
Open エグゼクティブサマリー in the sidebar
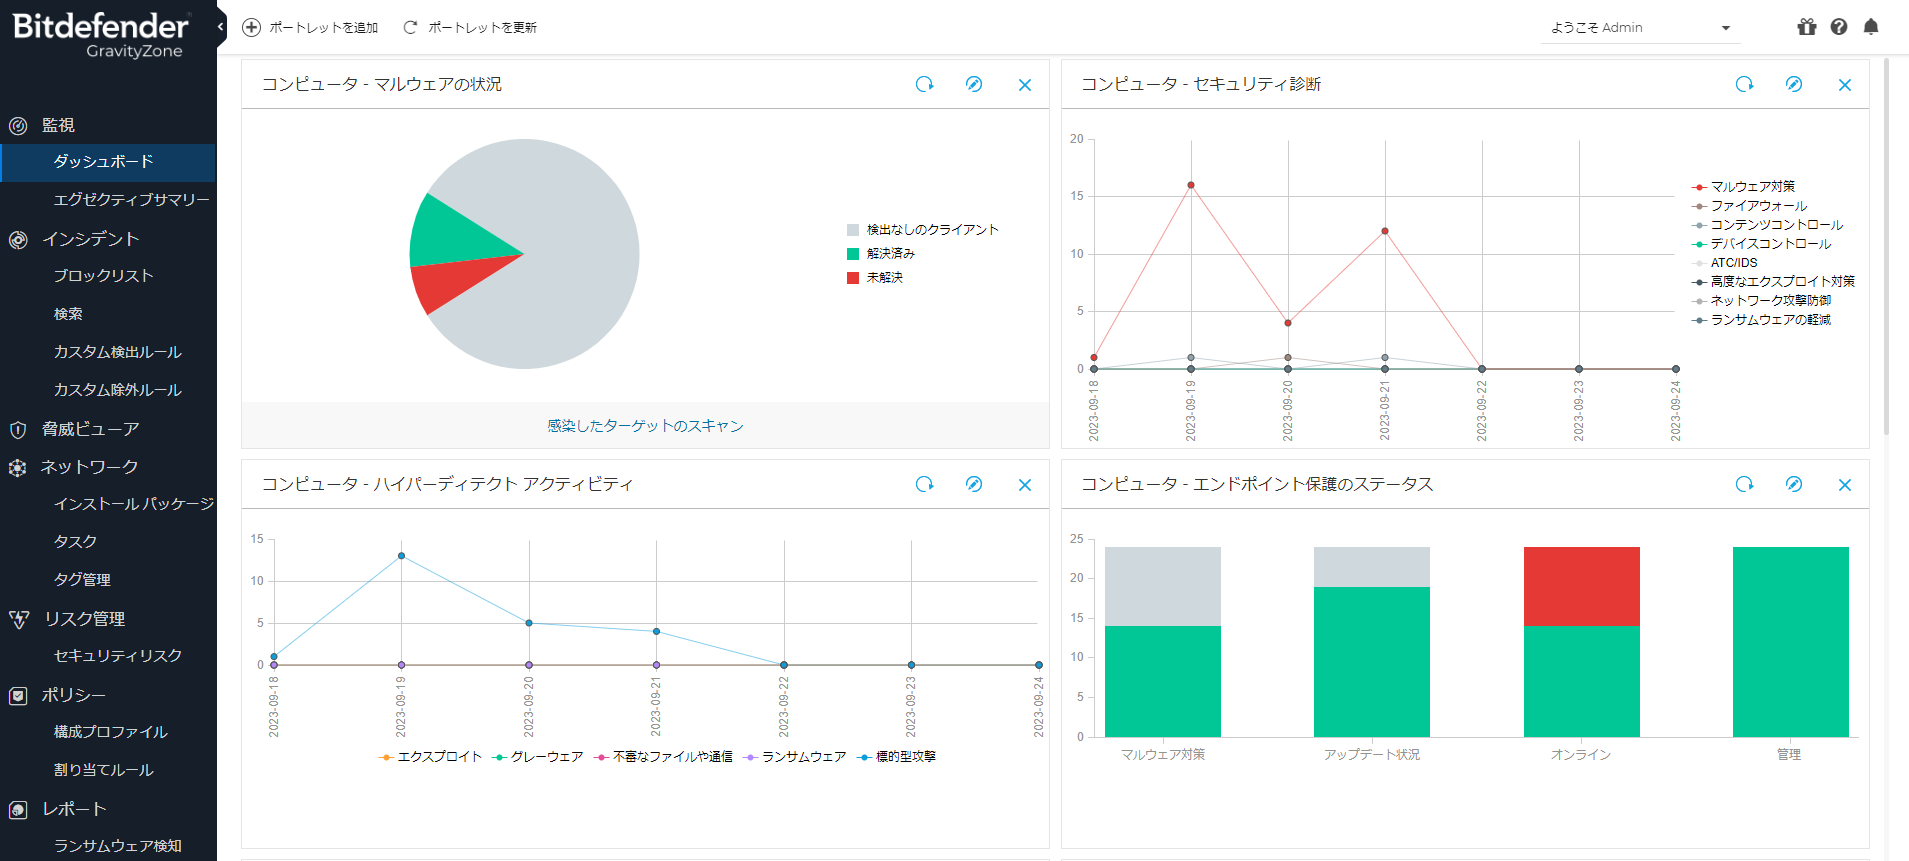coord(131,200)
